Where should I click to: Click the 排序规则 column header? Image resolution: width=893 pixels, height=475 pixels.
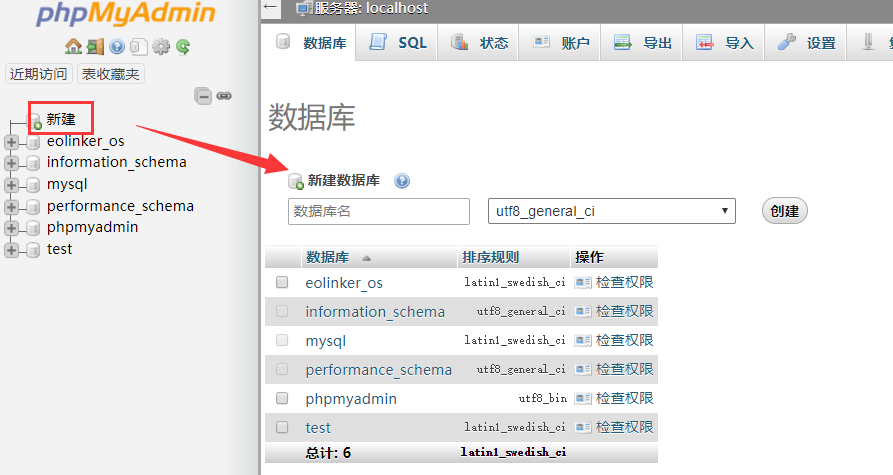490,257
